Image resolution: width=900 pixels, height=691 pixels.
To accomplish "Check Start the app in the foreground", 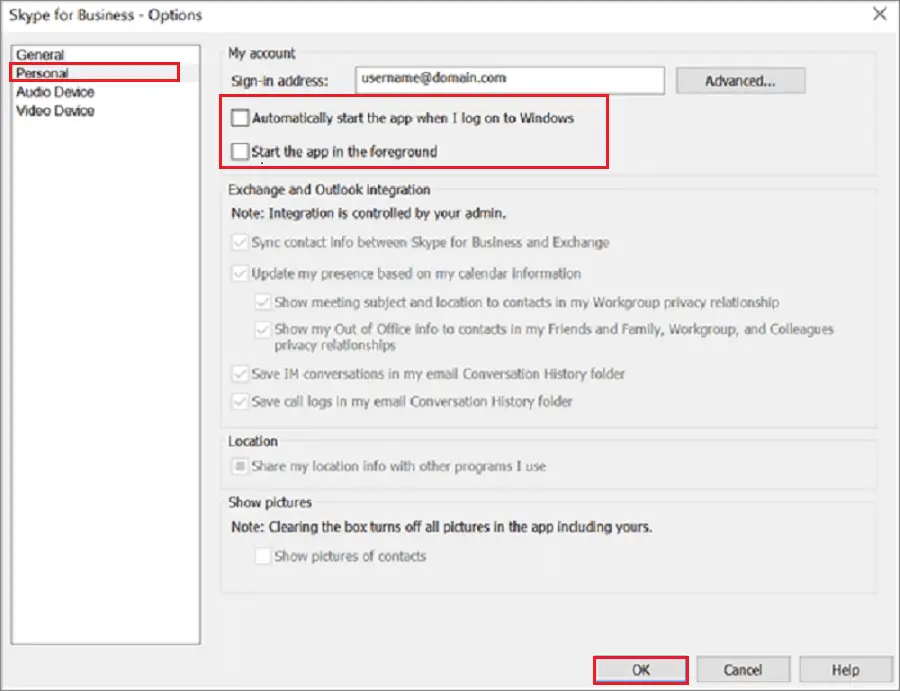I will tap(240, 152).
